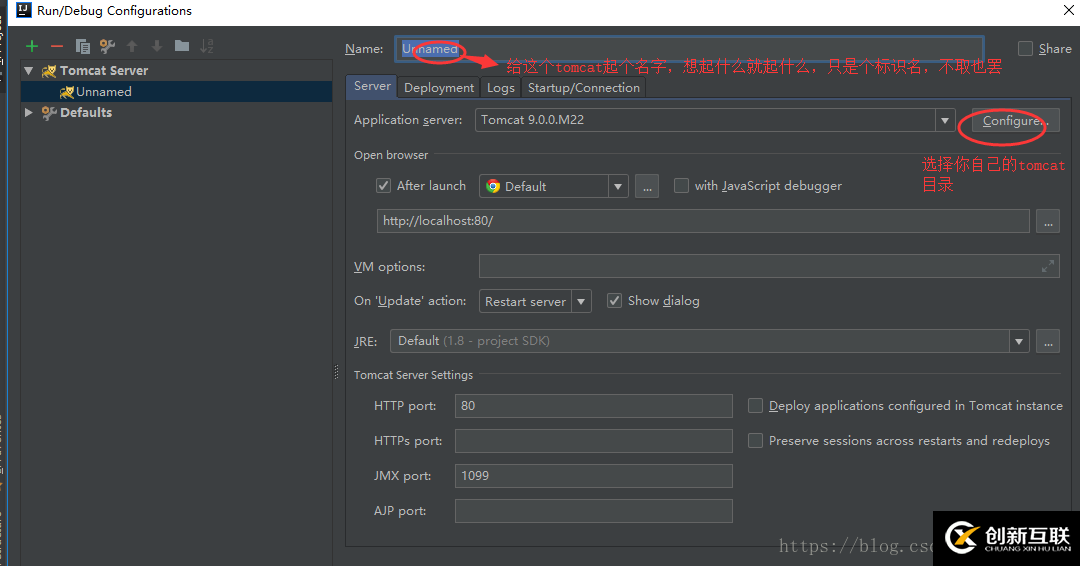Expand the Defaults tree node
The height and width of the screenshot is (566, 1080).
(x=29, y=112)
